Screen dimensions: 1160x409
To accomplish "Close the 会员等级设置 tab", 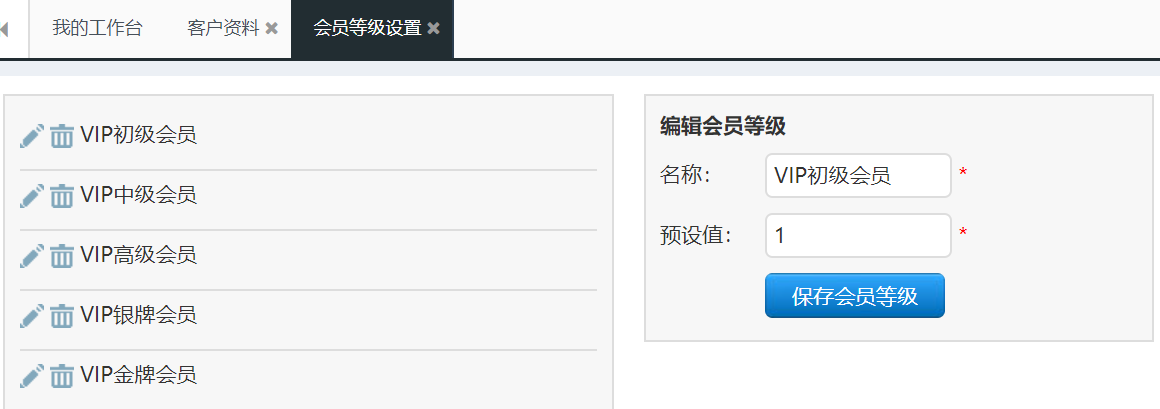I will pyautogui.click(x=434, y=29).
